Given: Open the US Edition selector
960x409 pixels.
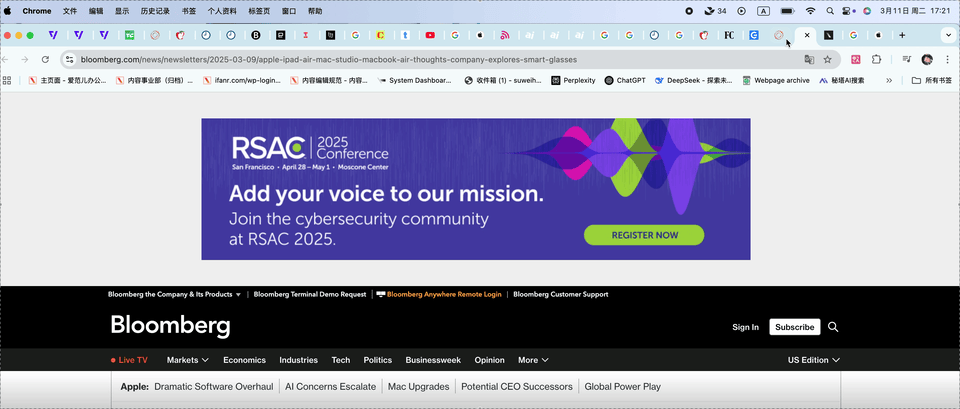Looking at the screenshot, I should point(813,360).
